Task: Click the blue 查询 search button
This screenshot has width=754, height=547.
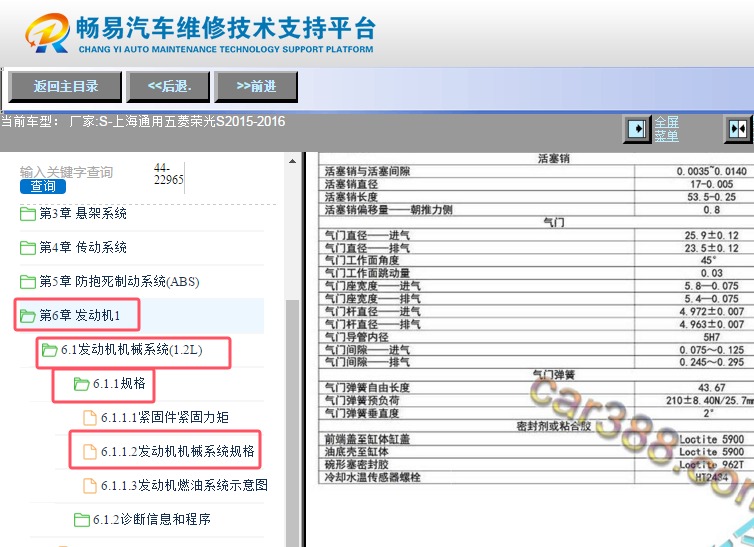Action: (x=43, y=186)
